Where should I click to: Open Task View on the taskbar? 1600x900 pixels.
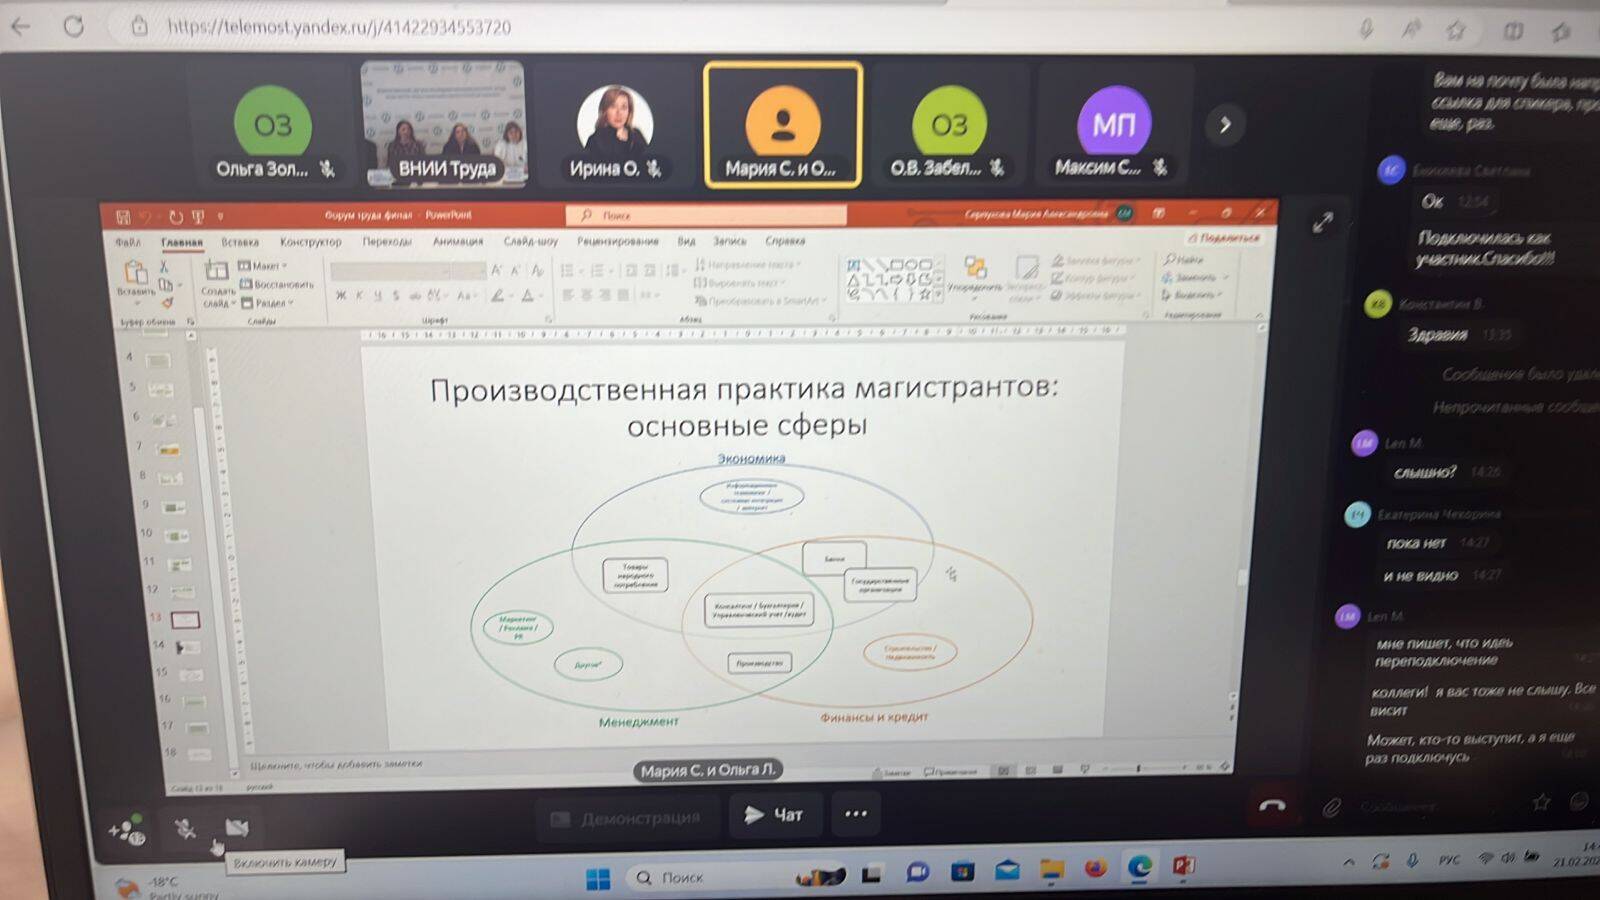[x=871, y=875]
